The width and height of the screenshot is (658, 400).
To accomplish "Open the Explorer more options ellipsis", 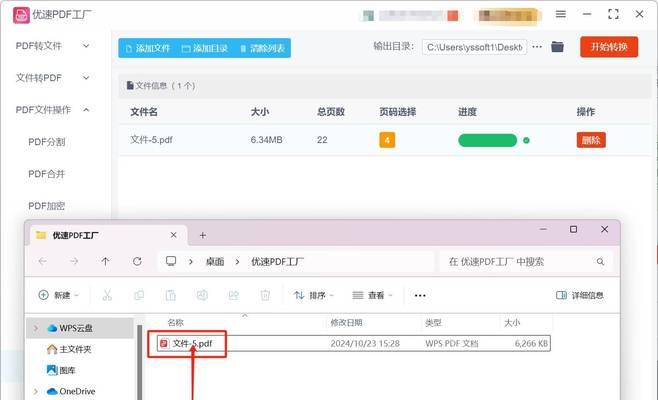I will (x=420, y=295).
